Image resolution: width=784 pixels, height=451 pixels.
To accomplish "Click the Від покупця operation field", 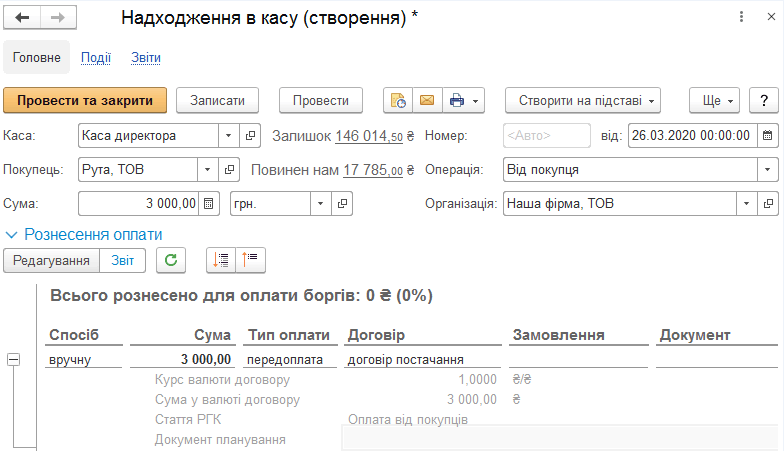I will (x=630, y=170).
